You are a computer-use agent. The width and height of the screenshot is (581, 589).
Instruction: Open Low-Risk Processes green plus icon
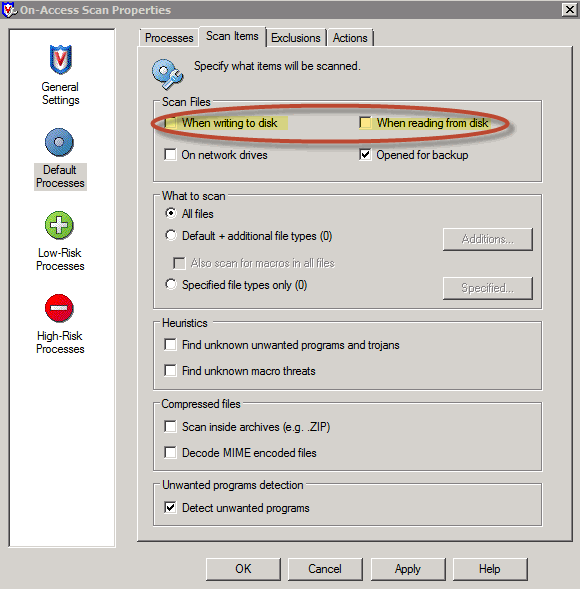click(59, 225)
